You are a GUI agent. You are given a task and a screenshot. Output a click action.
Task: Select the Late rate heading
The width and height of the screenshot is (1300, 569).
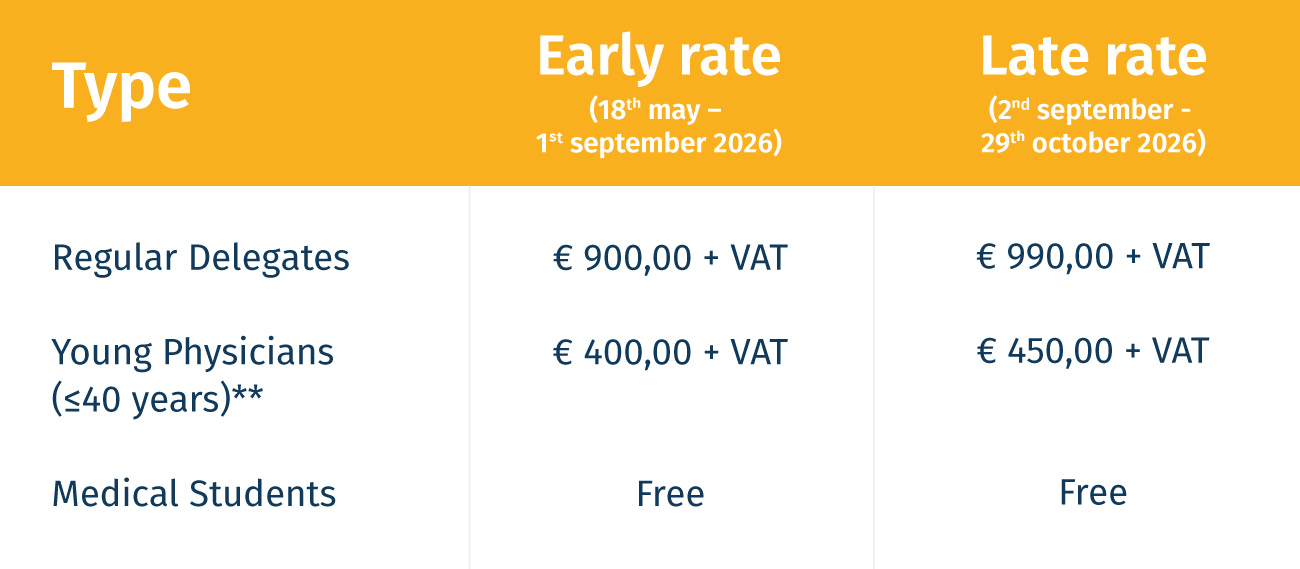point(1093,56)
